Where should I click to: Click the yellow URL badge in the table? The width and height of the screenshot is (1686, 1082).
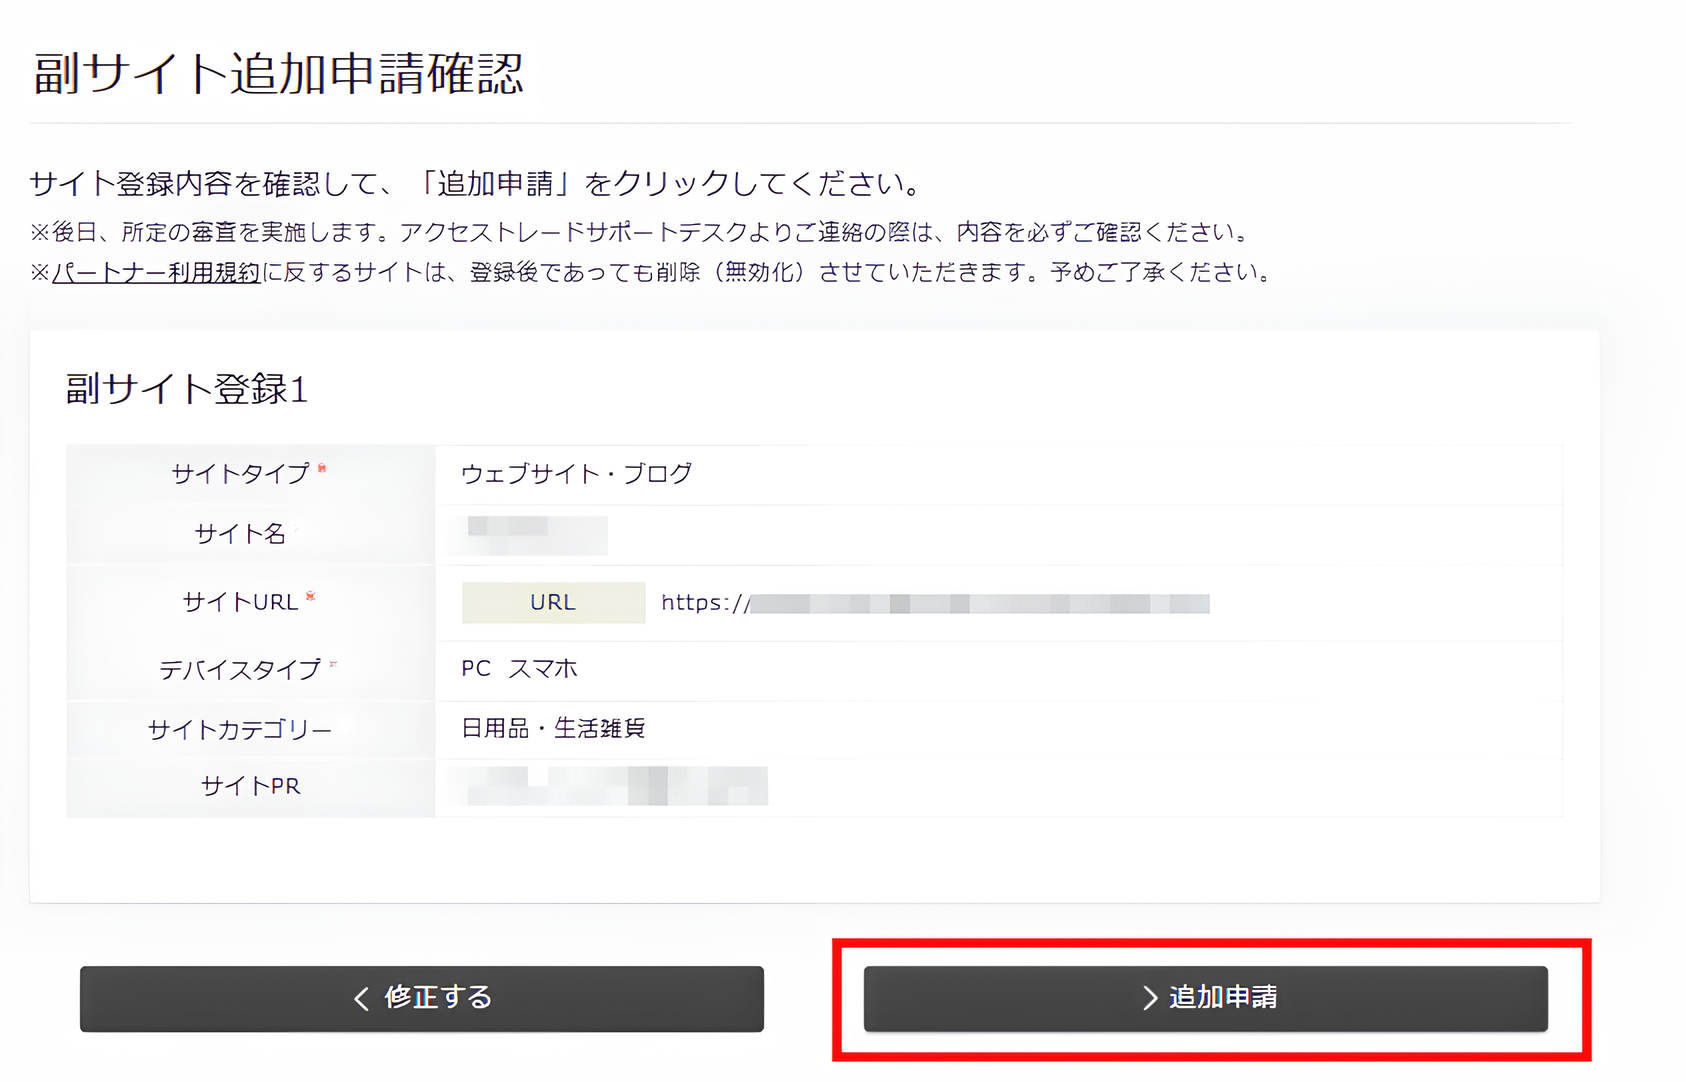pyautogui.click(x=551, y=602)
